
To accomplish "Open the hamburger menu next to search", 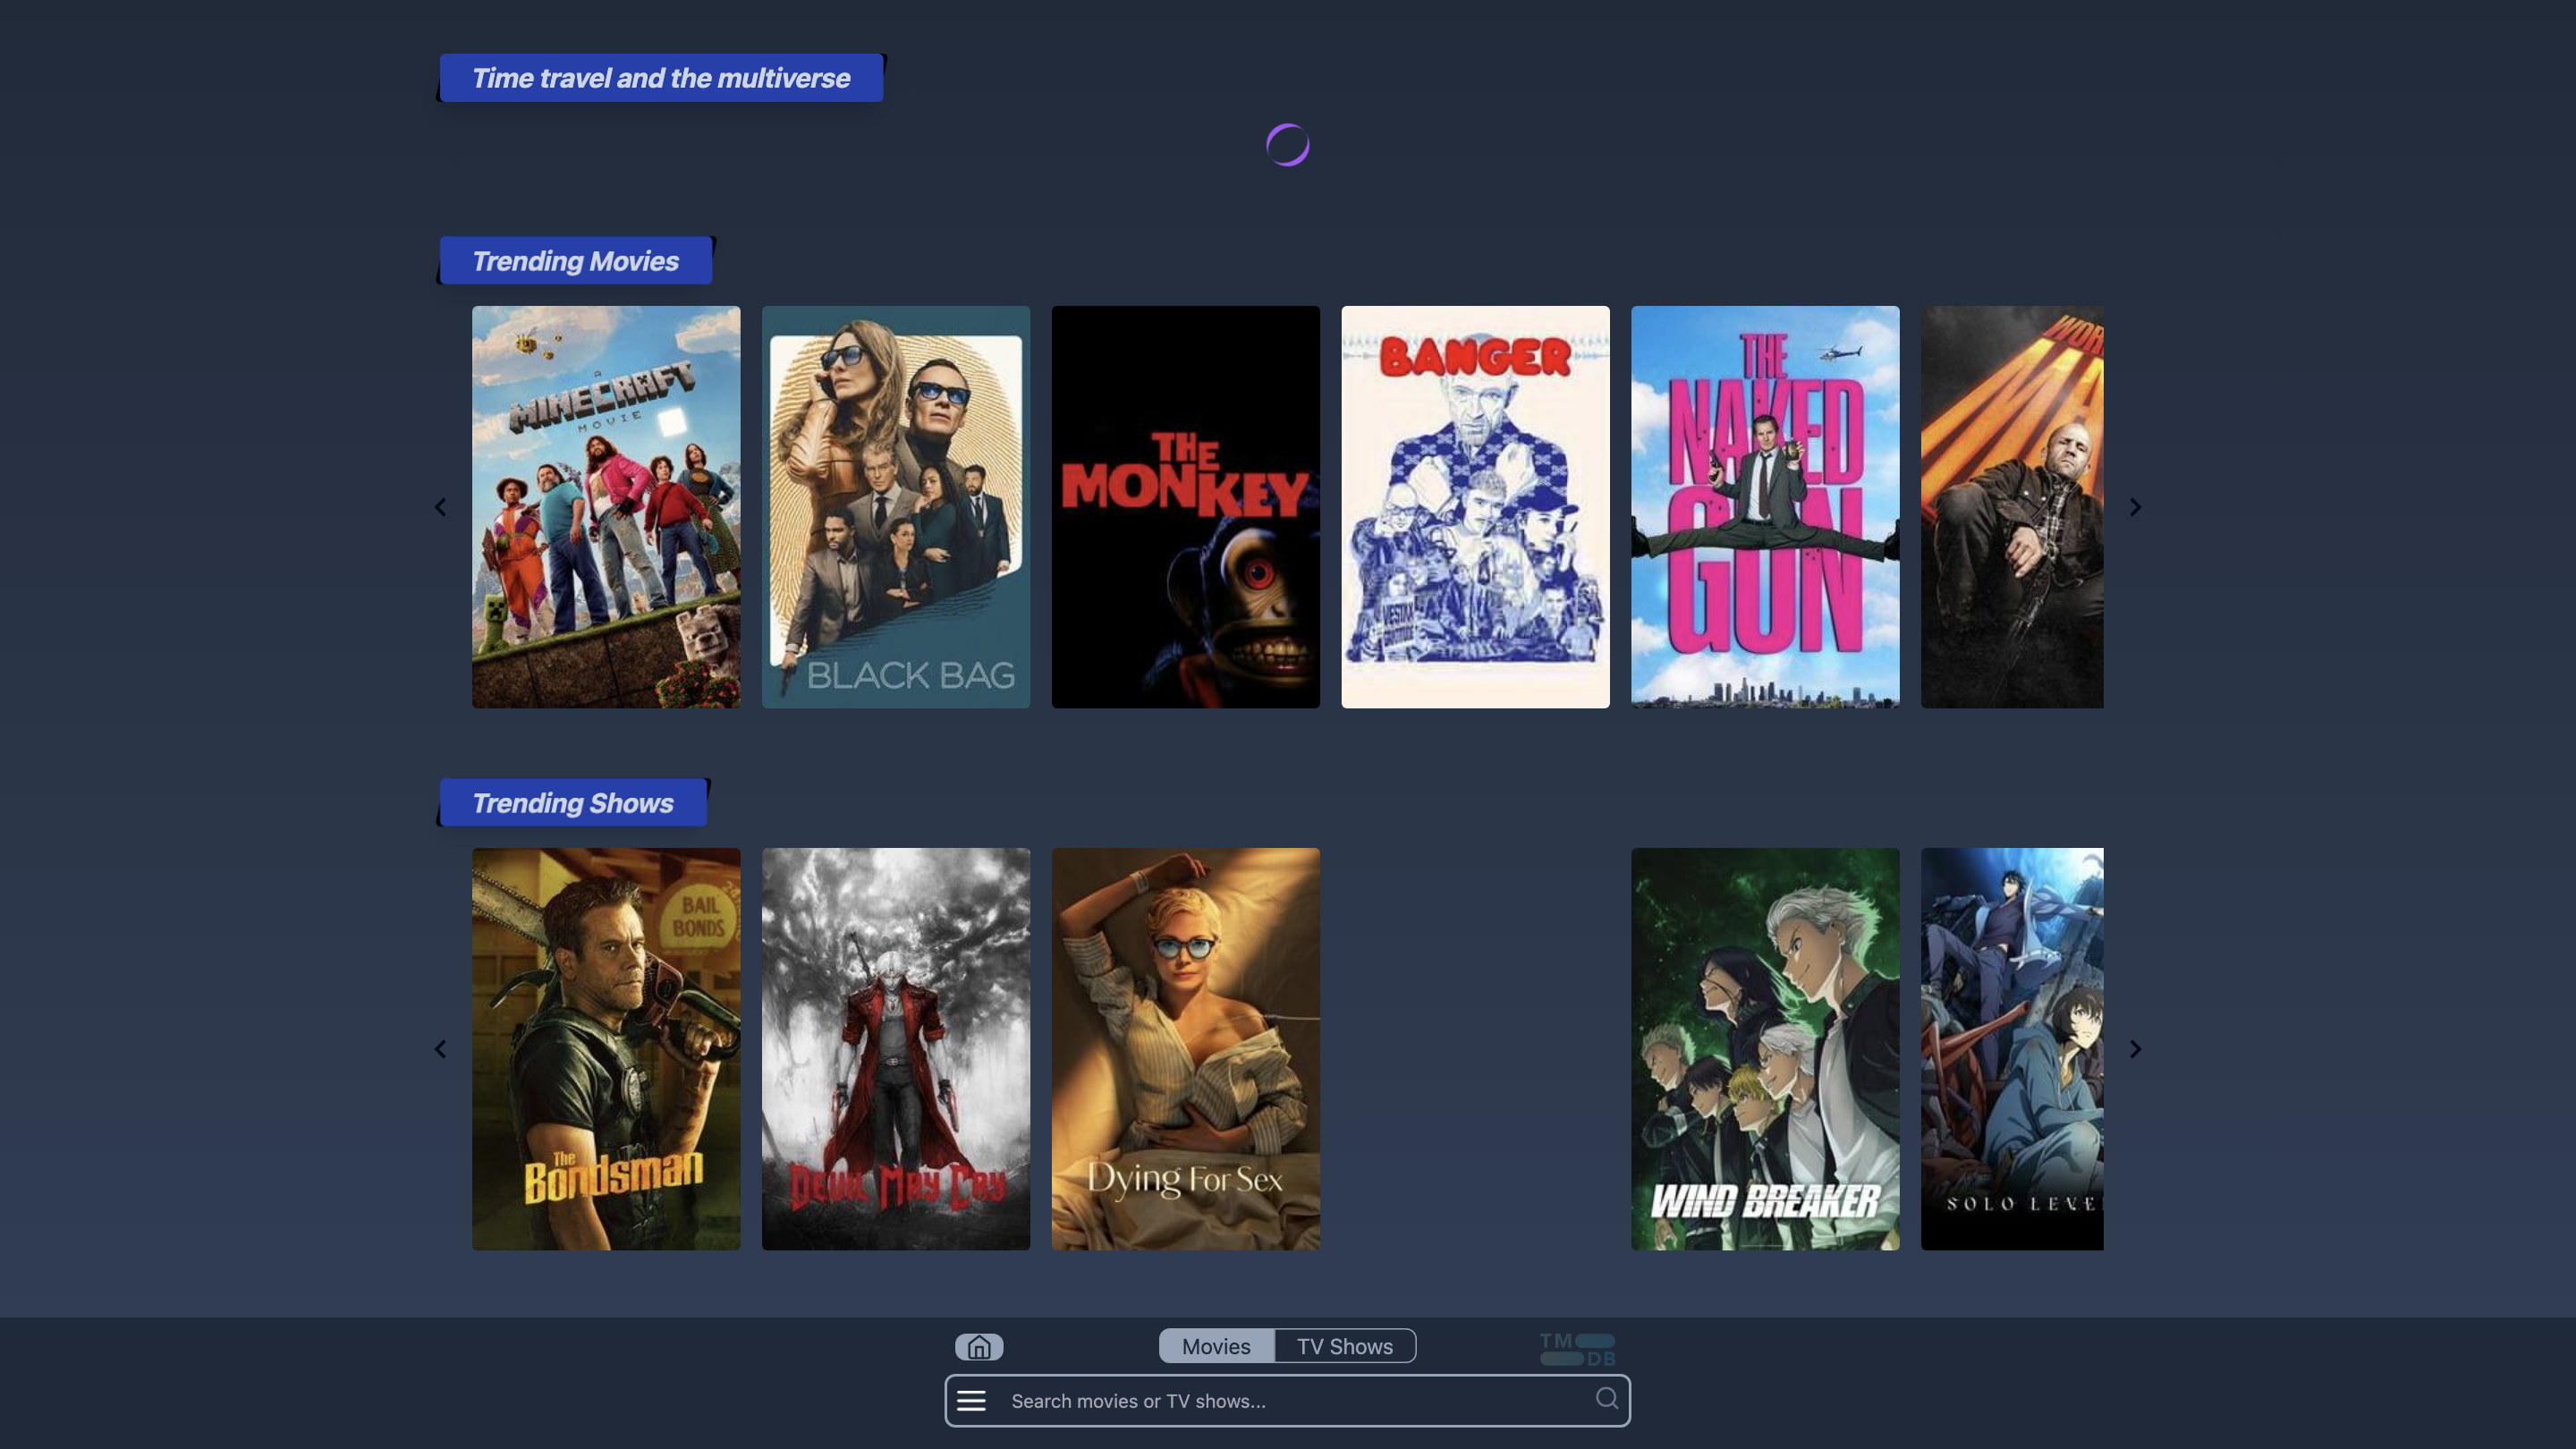I will coord(971,1400).
